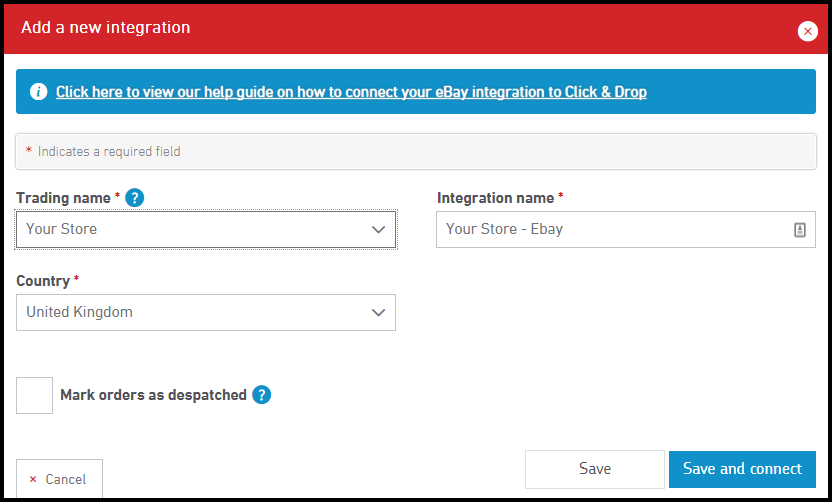Click the Mark orders as despatched label text
The image size is (832, 502).
click(x=153, y=395)
